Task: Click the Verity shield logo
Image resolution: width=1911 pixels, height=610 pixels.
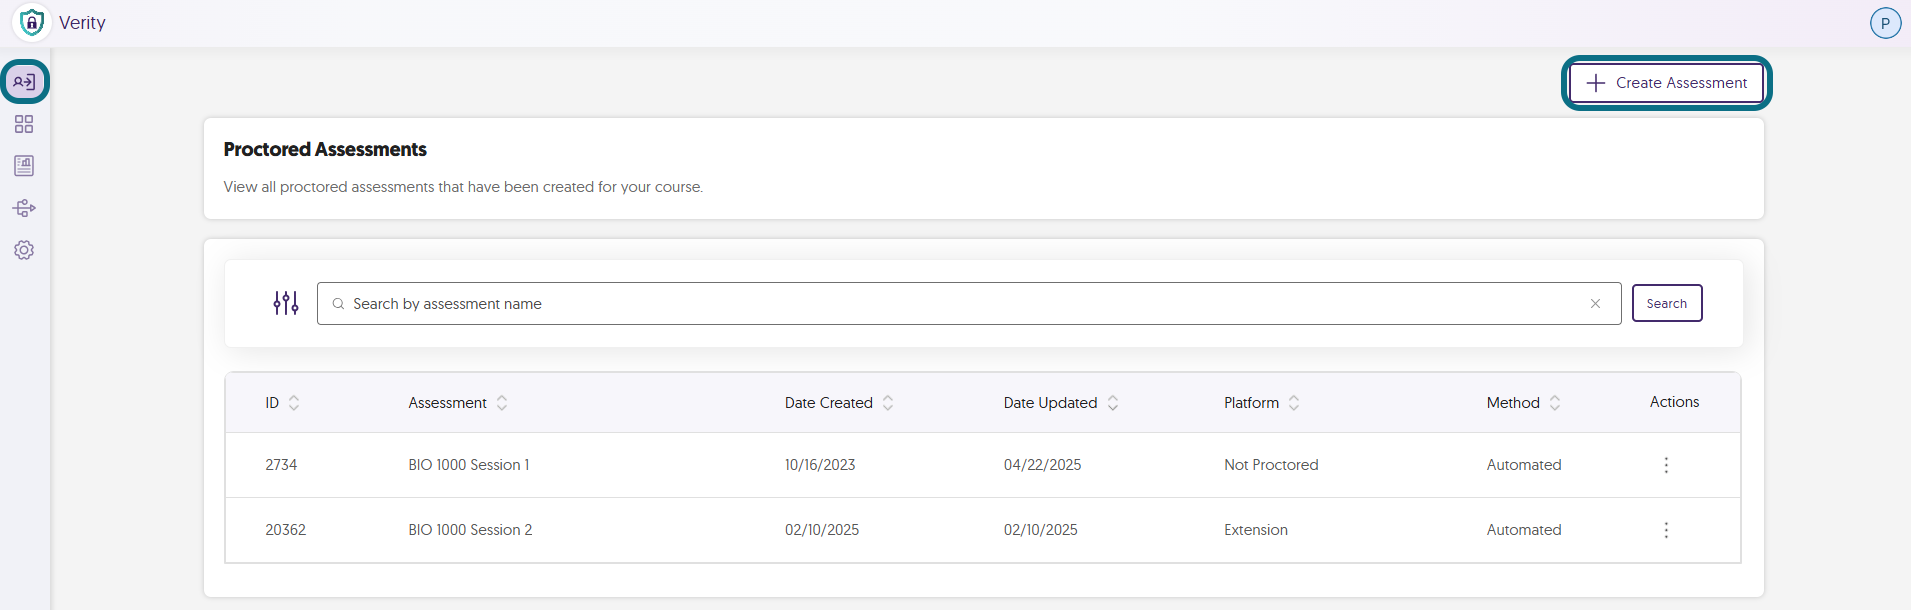Action: coord(32,22)
